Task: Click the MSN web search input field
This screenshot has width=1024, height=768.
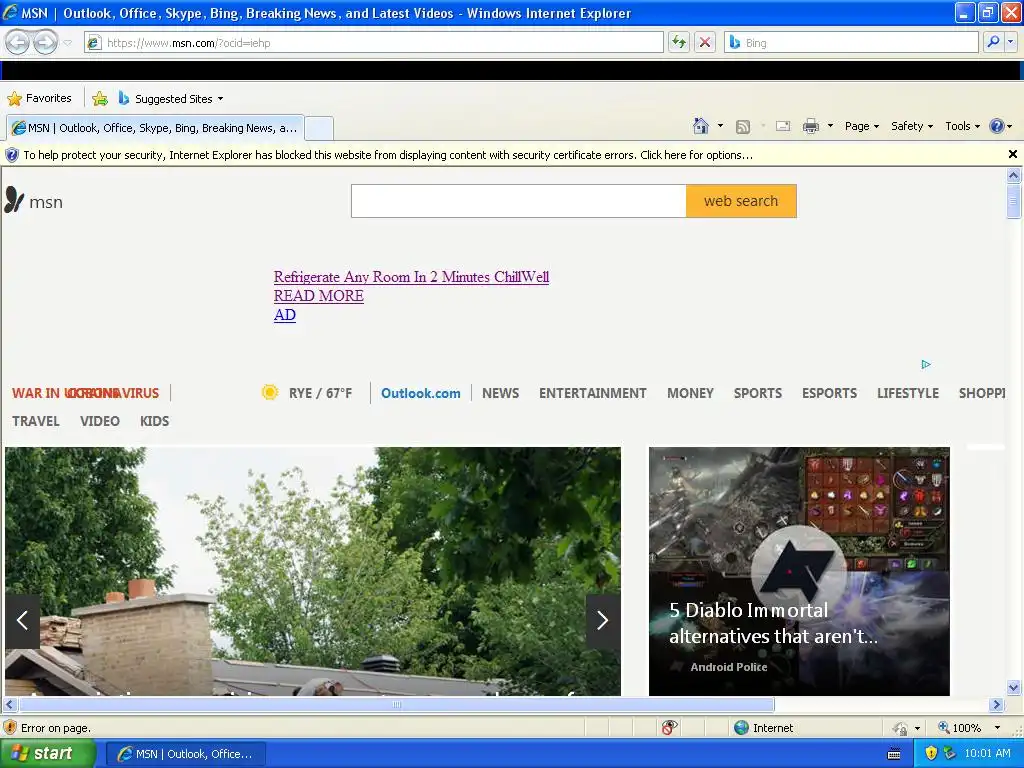Action: [519, 201]
